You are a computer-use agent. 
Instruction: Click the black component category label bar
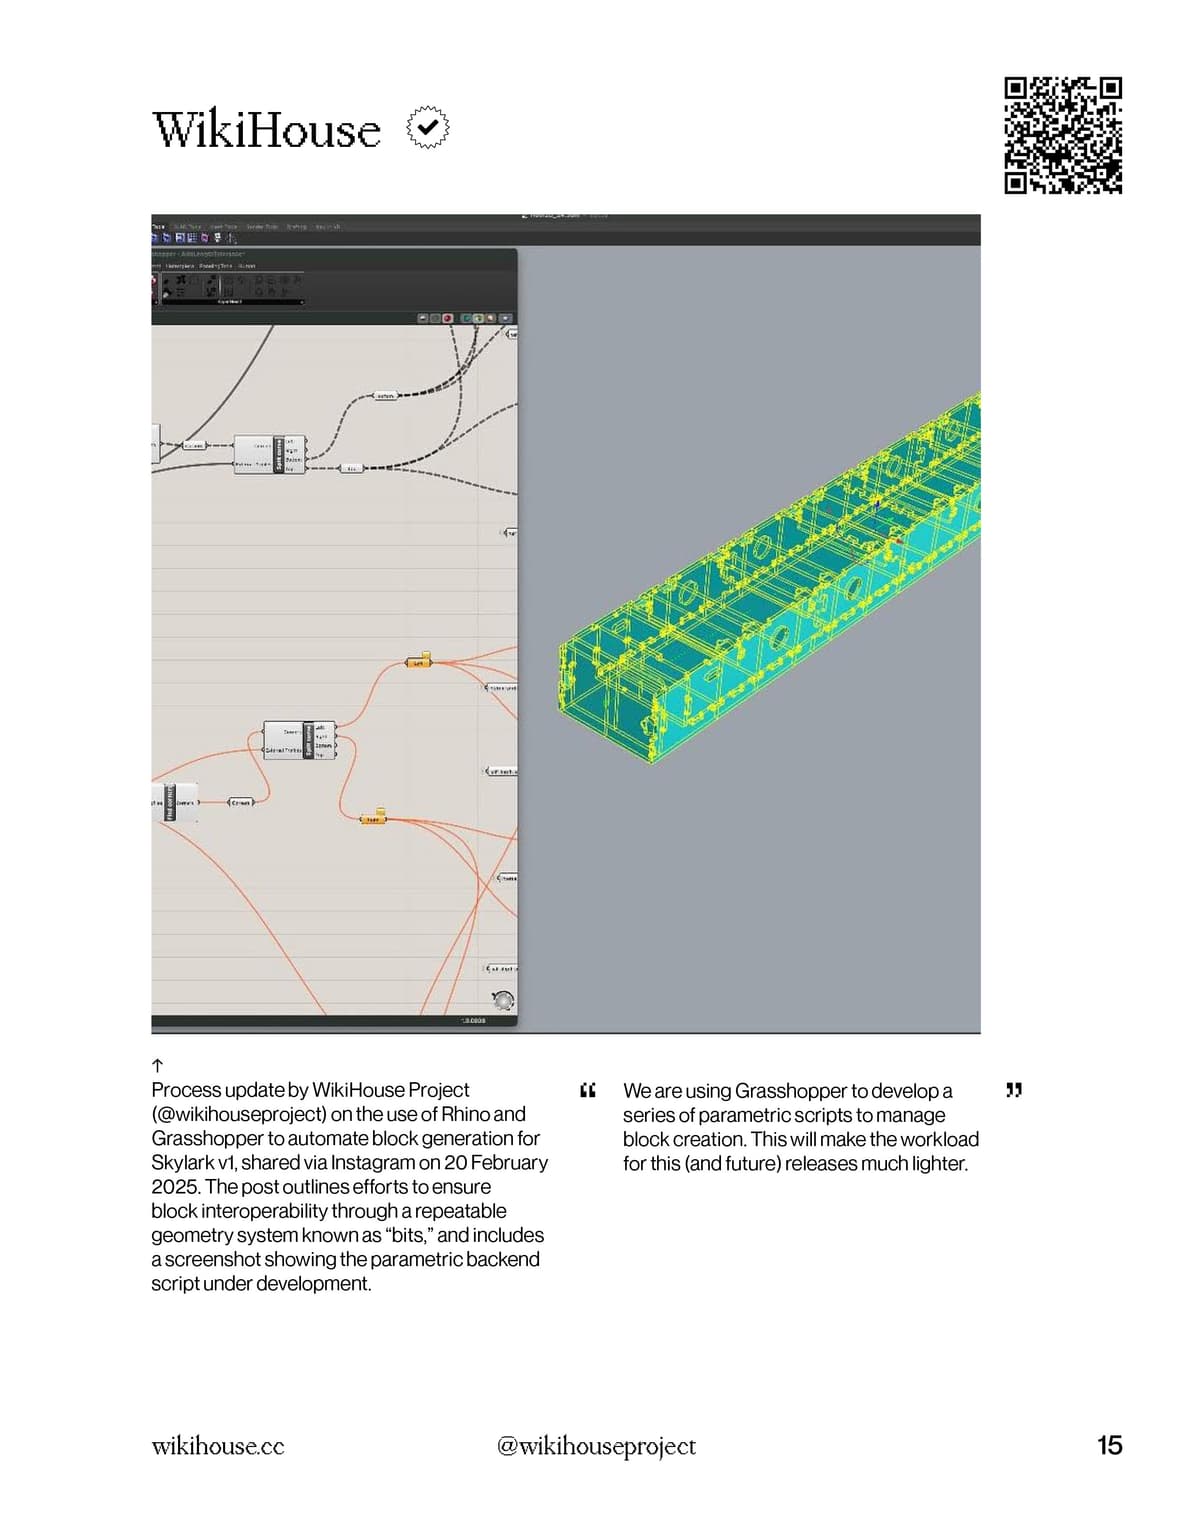point(232,302)
